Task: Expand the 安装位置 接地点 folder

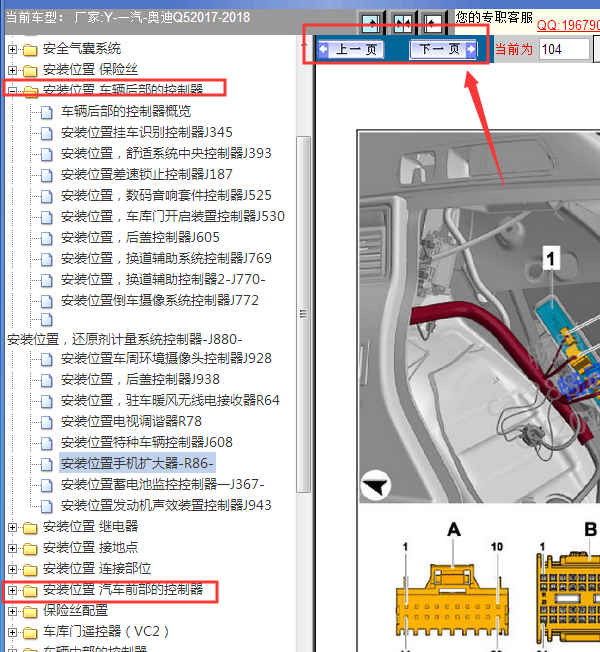Action: [12, 548]
